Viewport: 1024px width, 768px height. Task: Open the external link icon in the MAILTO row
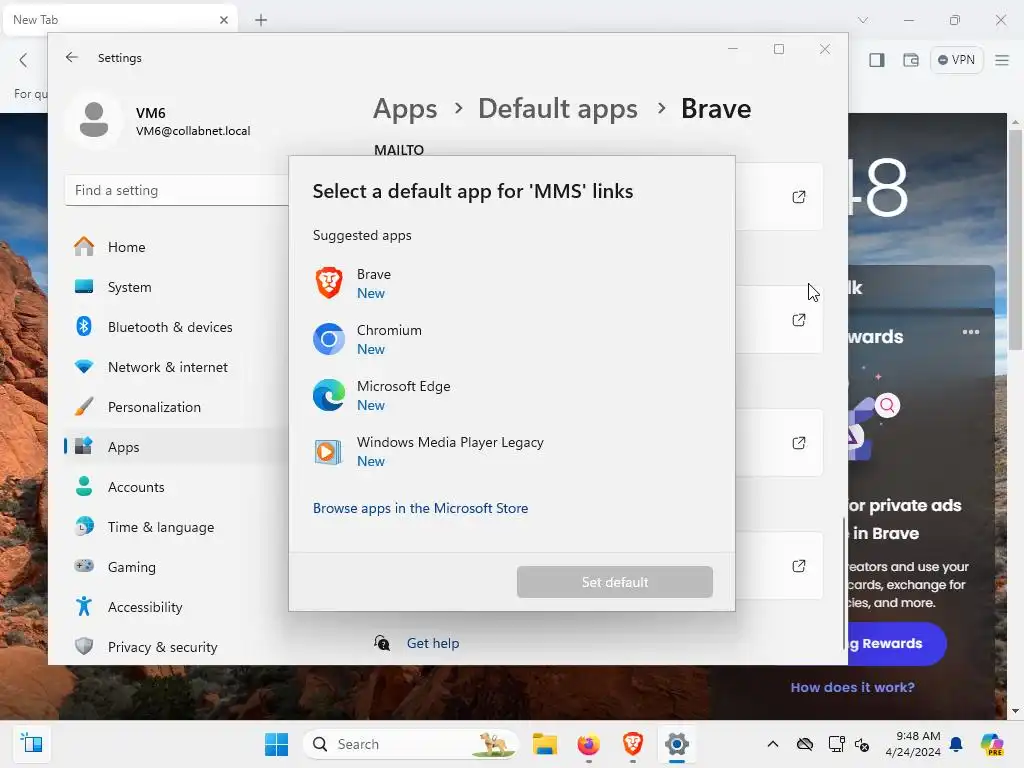[x=799, y=197]
